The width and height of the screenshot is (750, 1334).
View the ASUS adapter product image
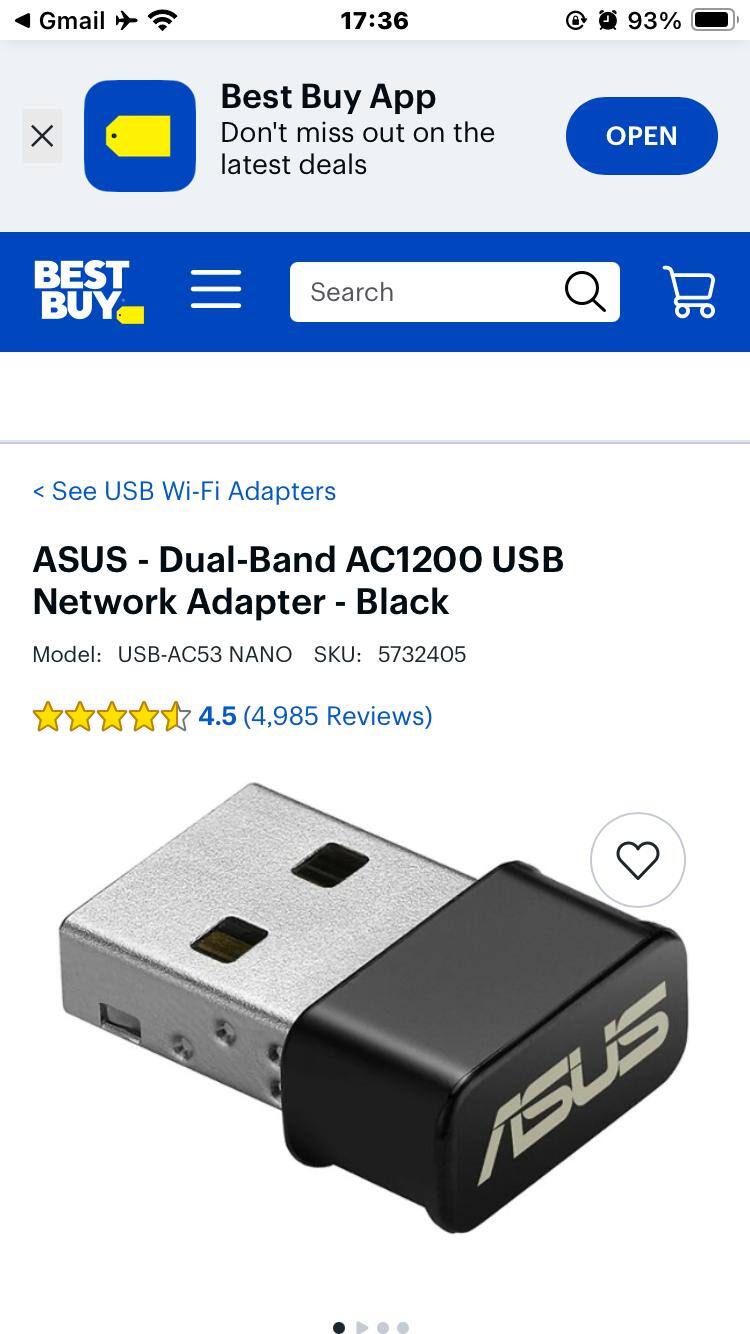pyautogui.click(x=373, y=1010)
